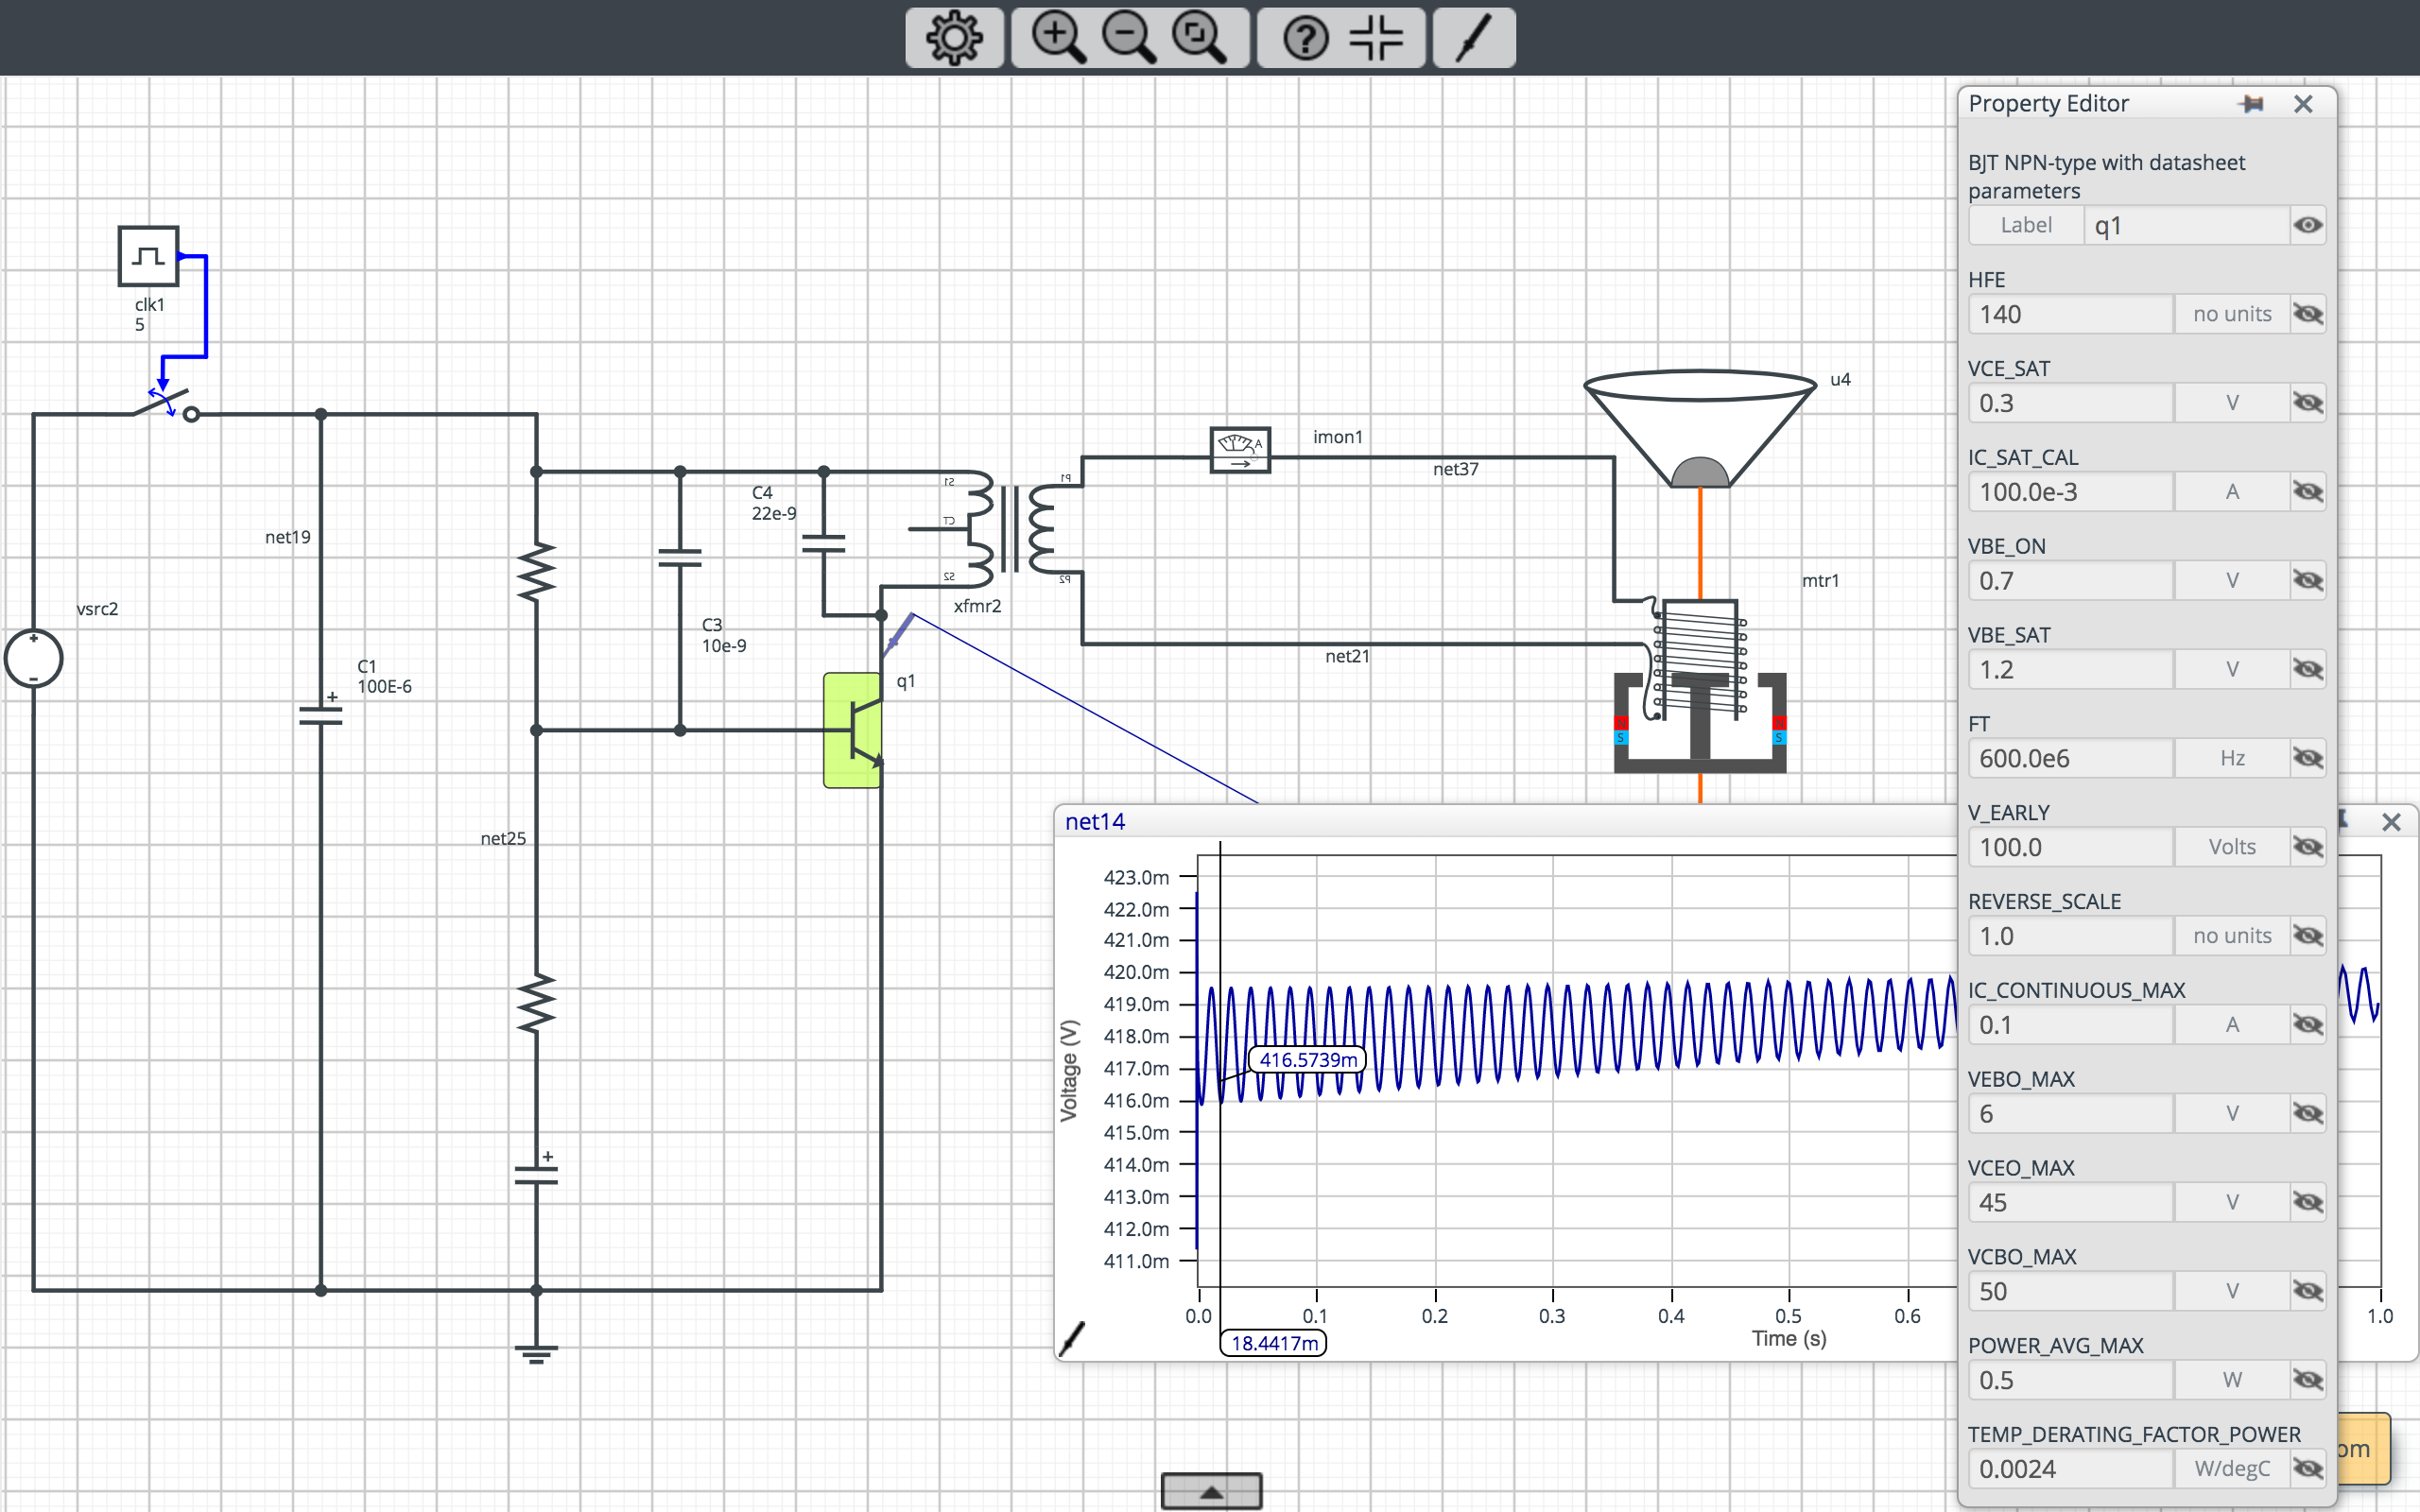Click the 18.4417m time cursor marker
The height and width of the screenshot is (1512, 2420).
tap(1273, 1343)
